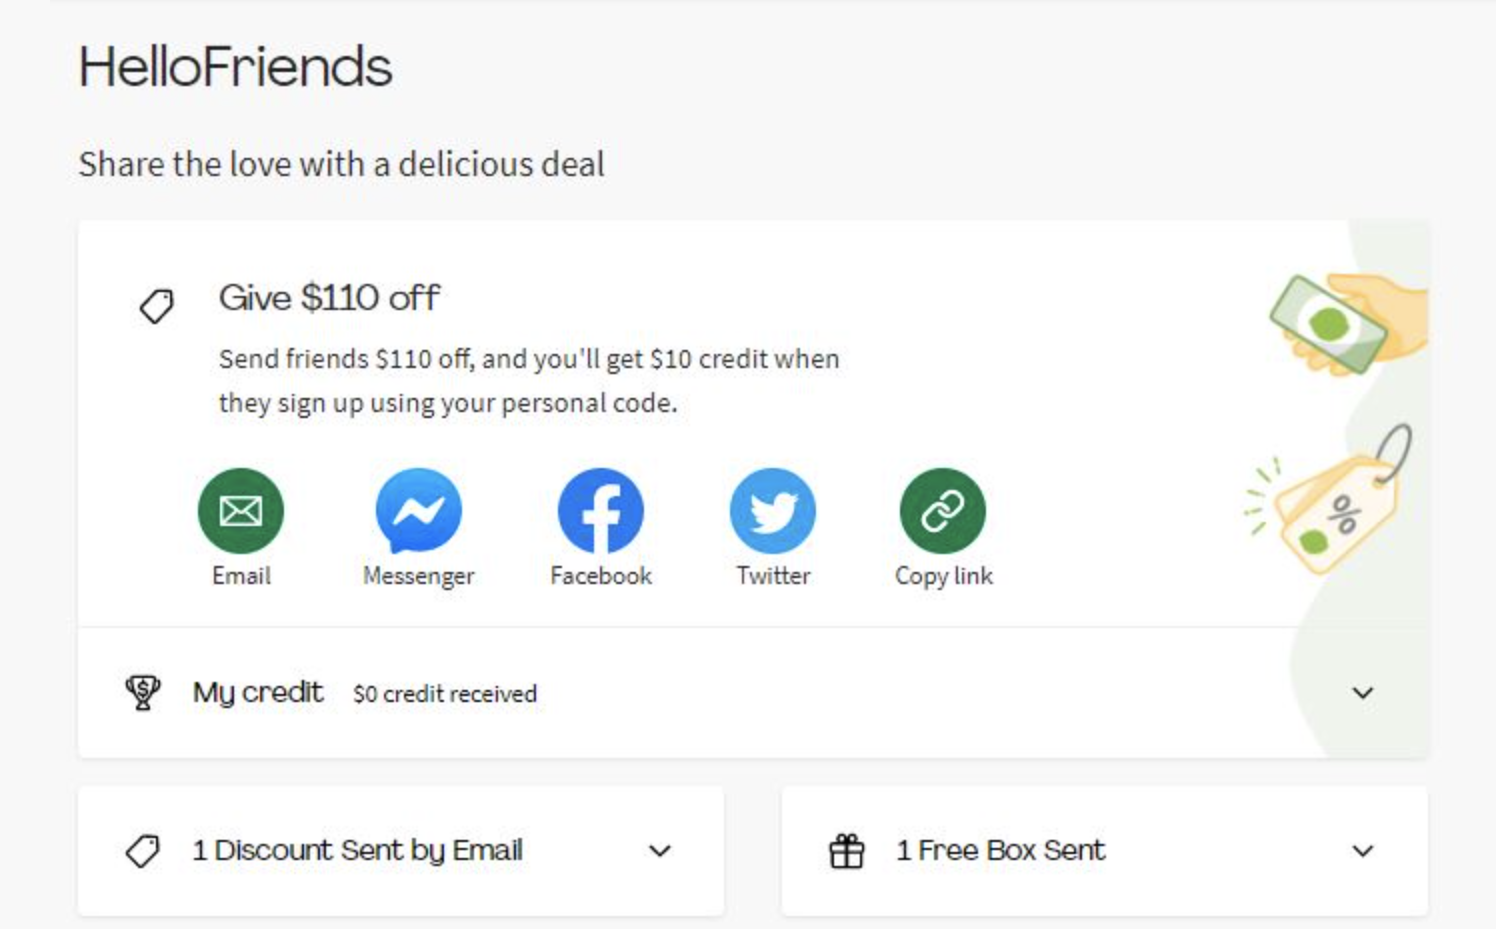Image resolution: width=1496 pixels, height=929 pixels.
Task: Expand the Discount Sent by Email chevron
Action: point(659,851)
